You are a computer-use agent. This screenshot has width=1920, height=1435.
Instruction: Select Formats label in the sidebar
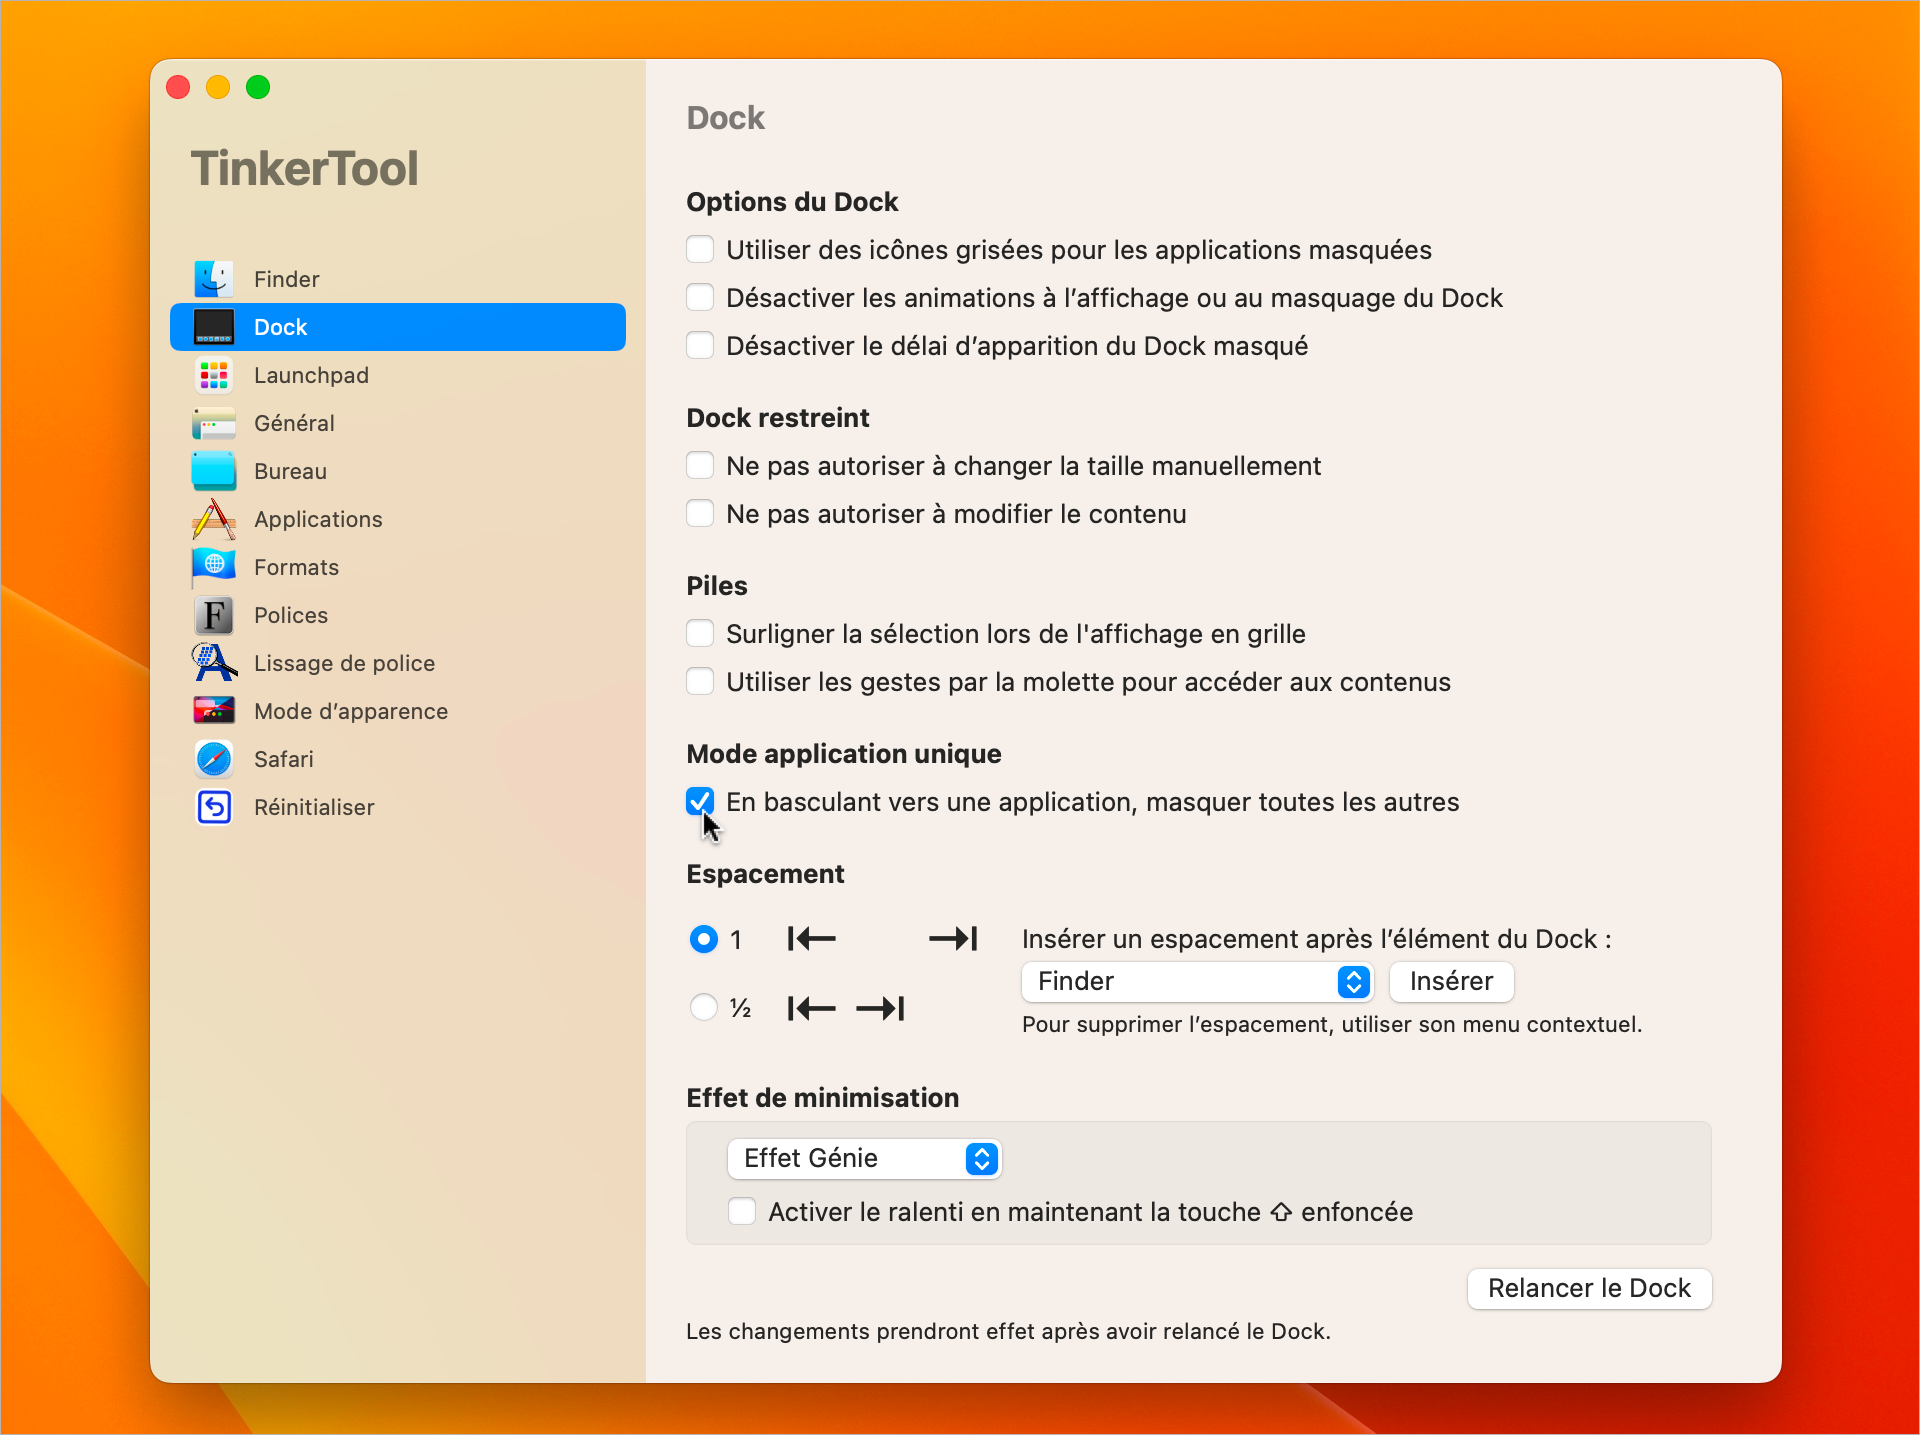296,567
